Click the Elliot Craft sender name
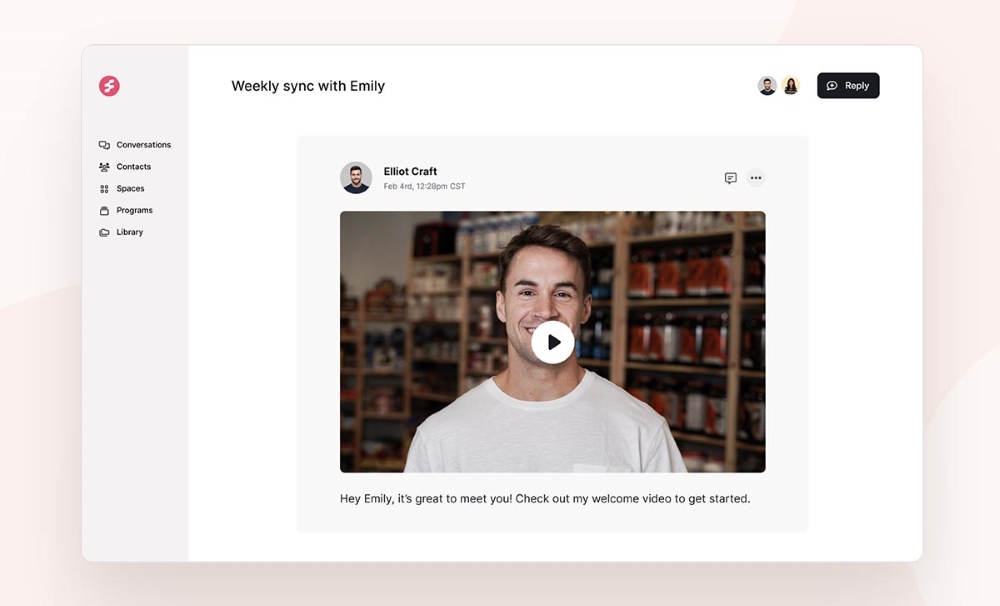 pos(410,171)
